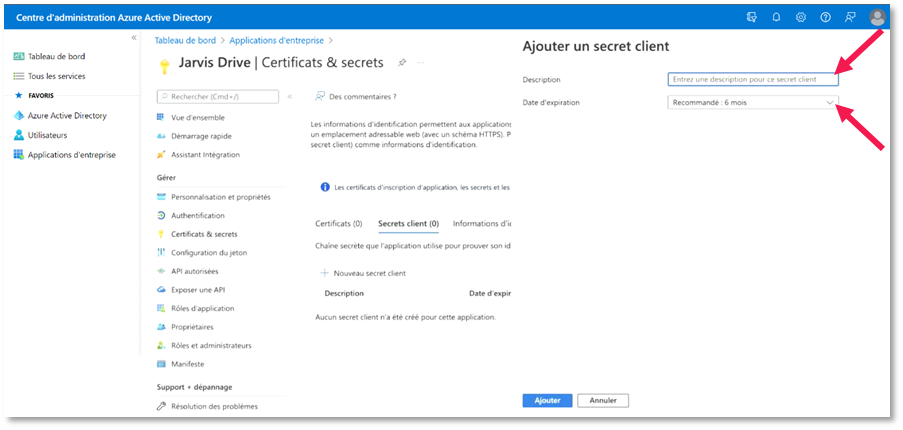Pin the Jarvis Drive blade
The image size is (903, 430).
(x=402, y=63)
